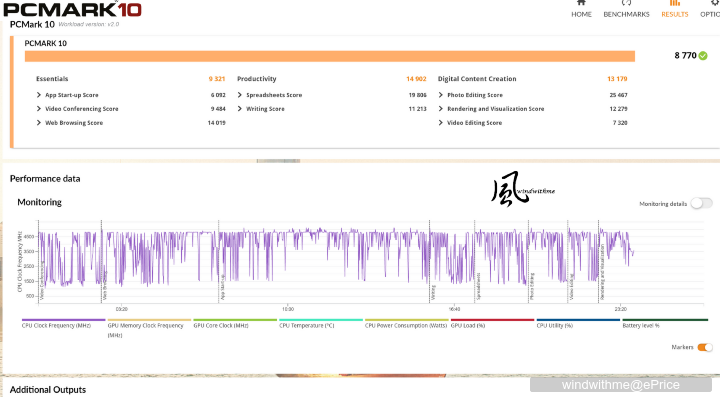Click the 10:00 time axis label

point(288,309)
